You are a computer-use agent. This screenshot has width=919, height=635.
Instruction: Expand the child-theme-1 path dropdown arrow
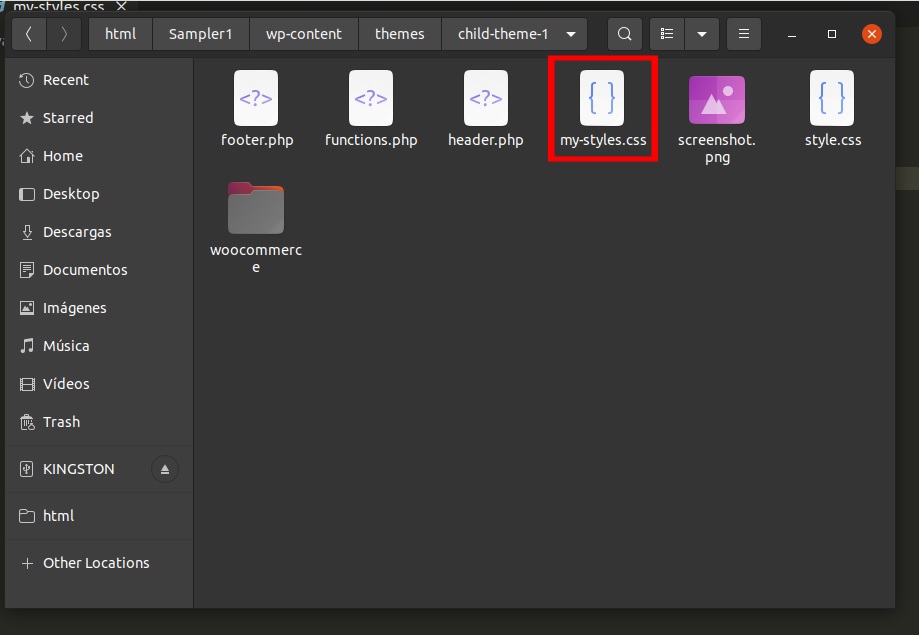[571, 34]
